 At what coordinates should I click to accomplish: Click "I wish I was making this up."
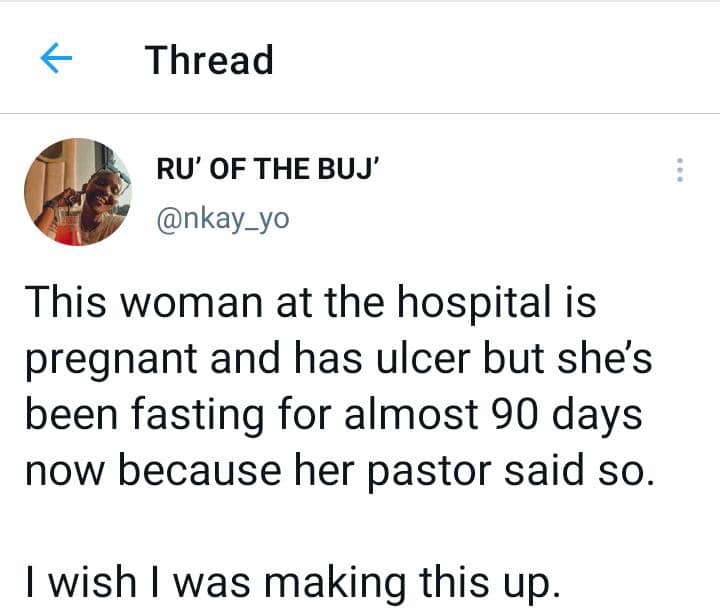coord(289,579)
